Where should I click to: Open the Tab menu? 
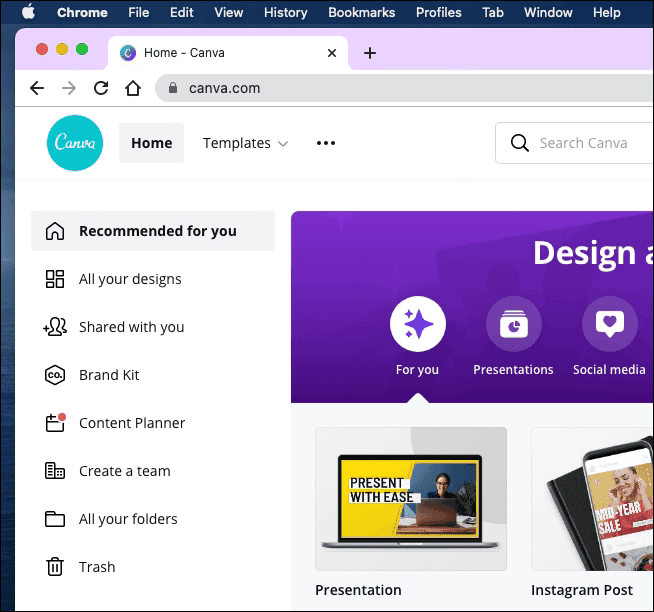(493, 13)
